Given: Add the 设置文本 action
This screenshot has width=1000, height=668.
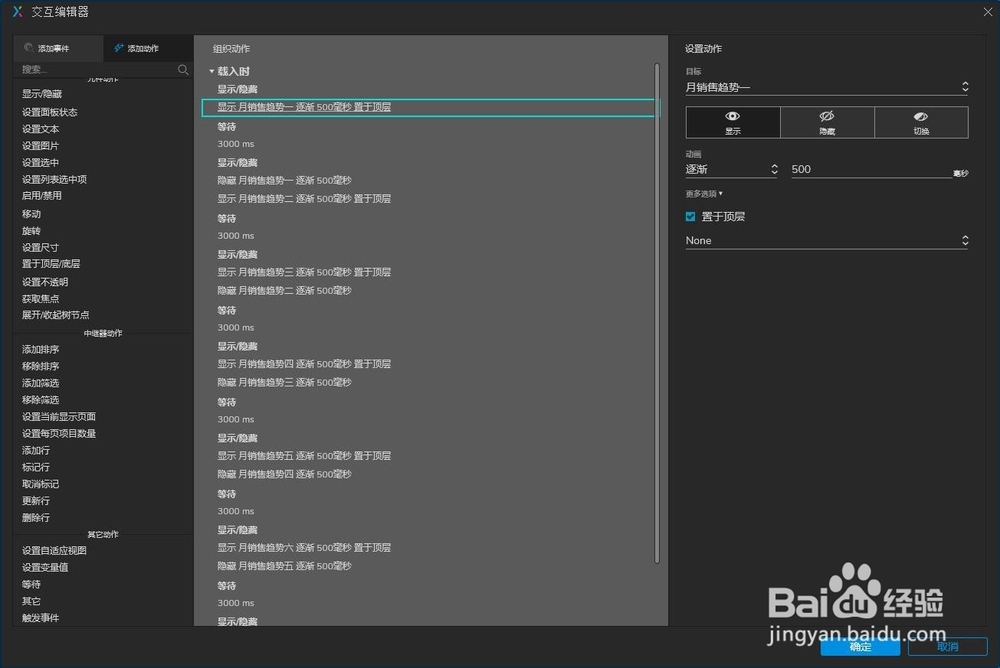Looking at the screenshot, I should [x=40, y=129].
